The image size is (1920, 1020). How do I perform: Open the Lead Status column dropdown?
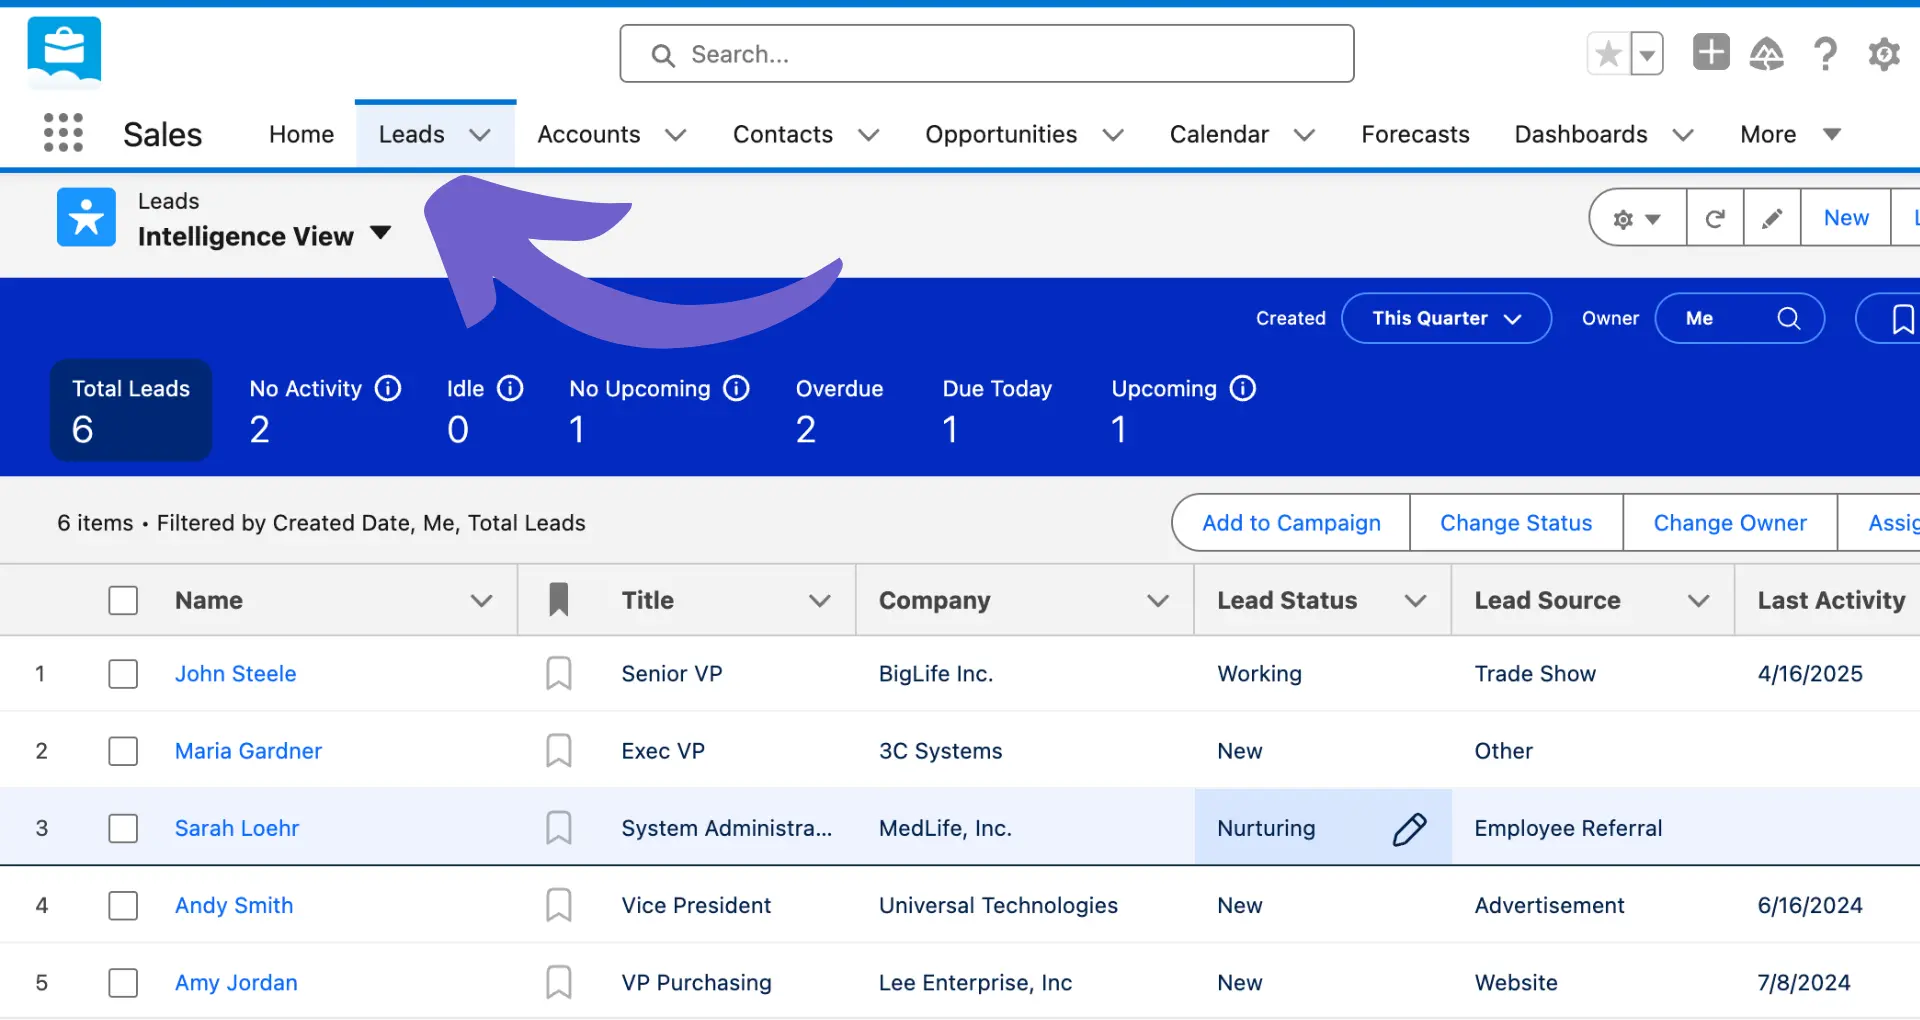1414,600
